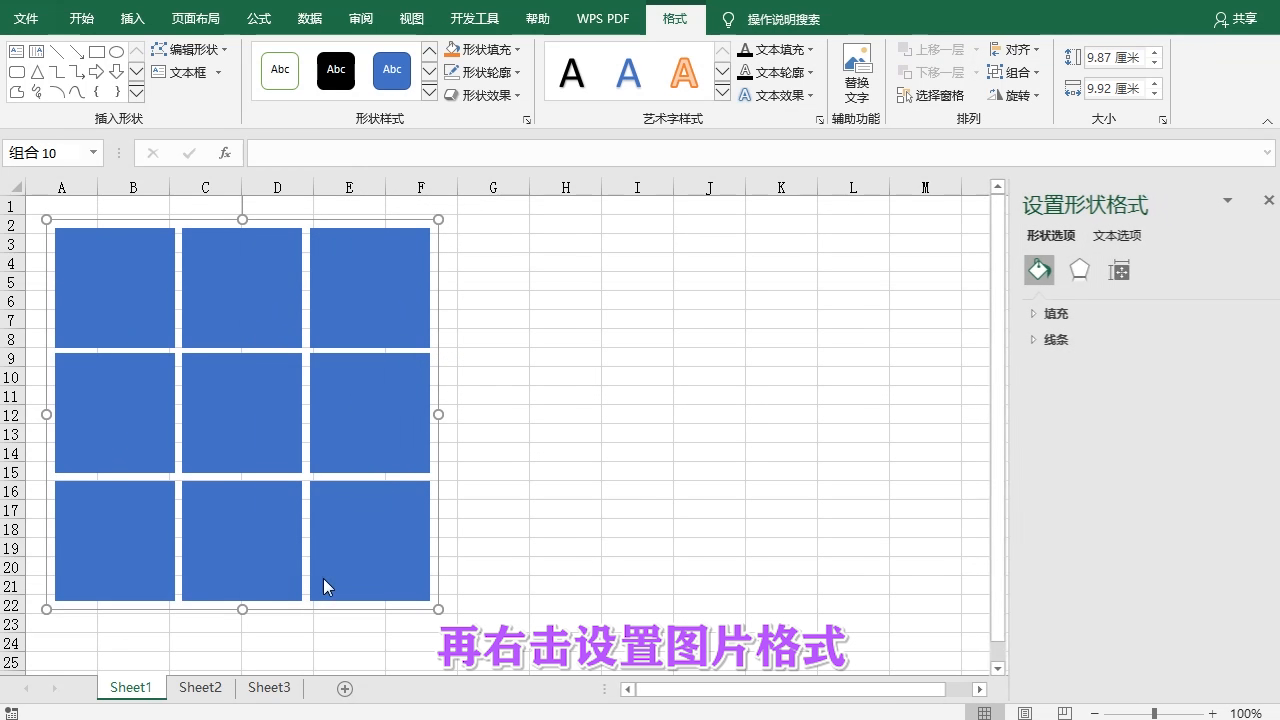Expand the 线条 line section
Image resolution: width=1280 pixels, height=720 pixels.
1055,340
